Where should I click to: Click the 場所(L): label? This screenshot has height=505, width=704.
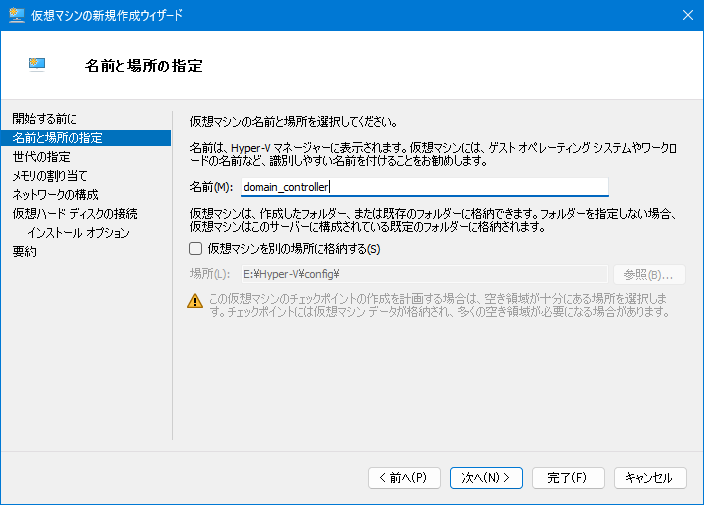(x=210, y=274)
